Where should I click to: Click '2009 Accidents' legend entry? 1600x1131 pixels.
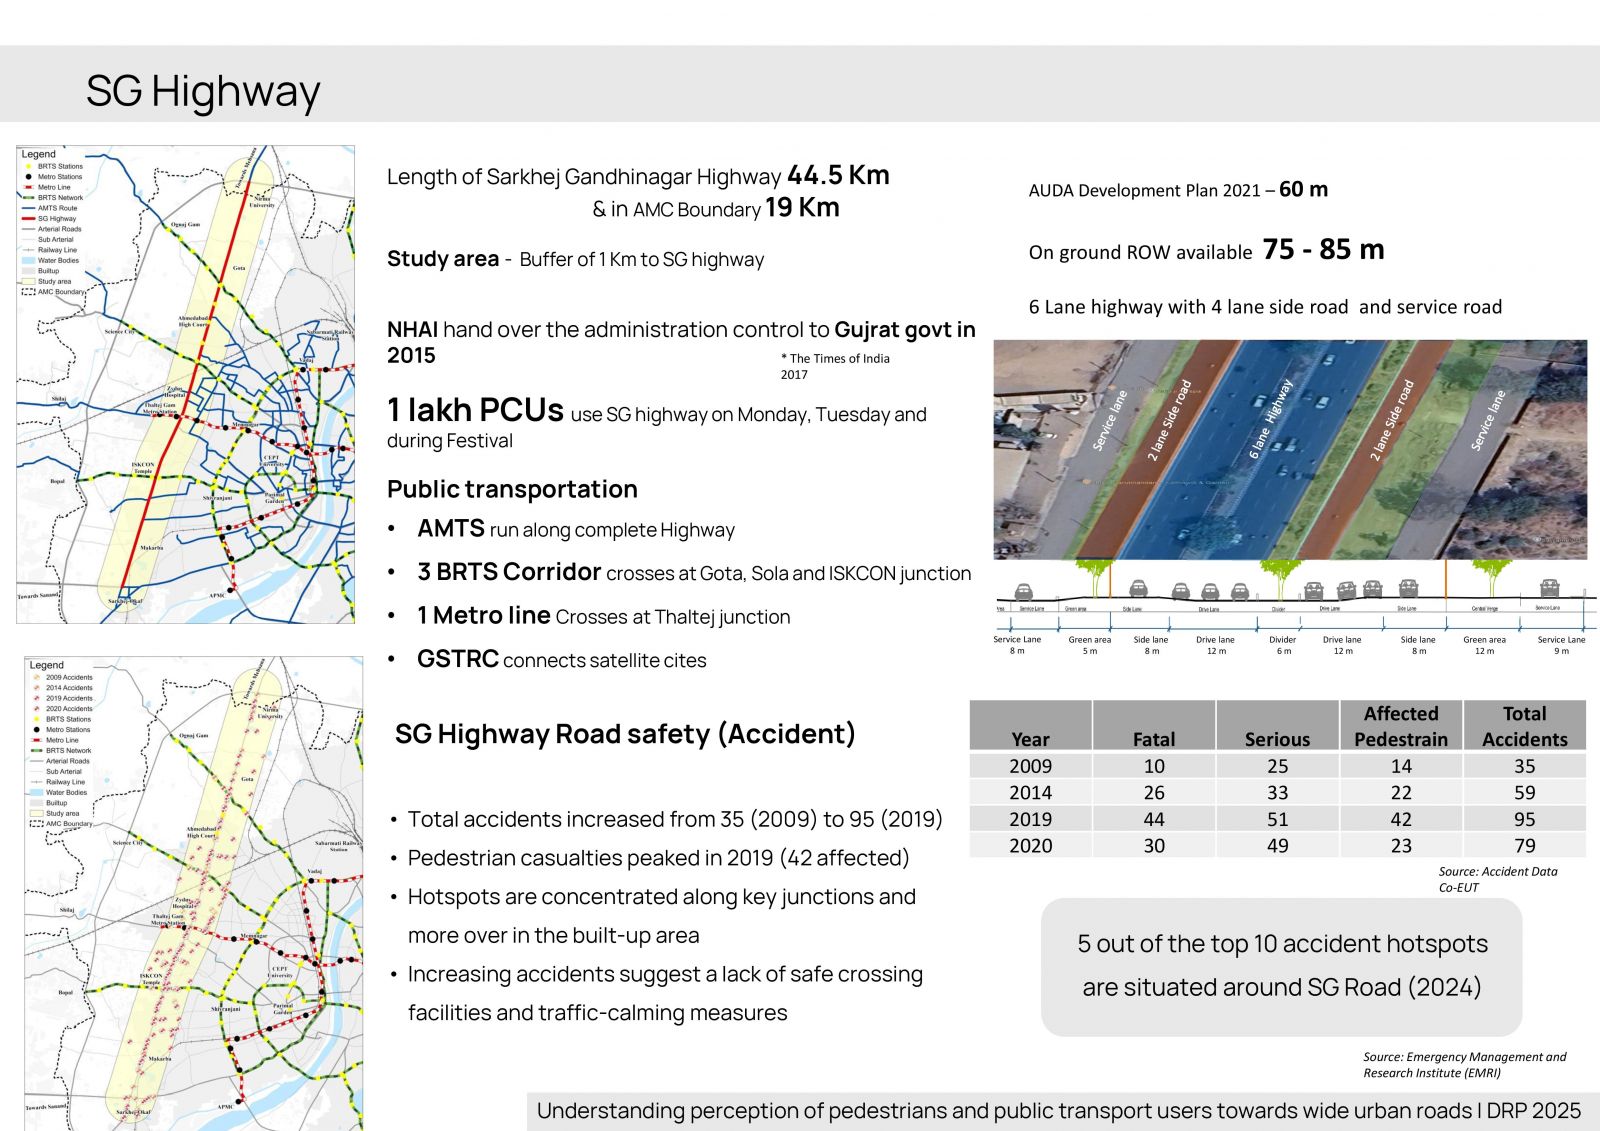click(x=62, y=677)
